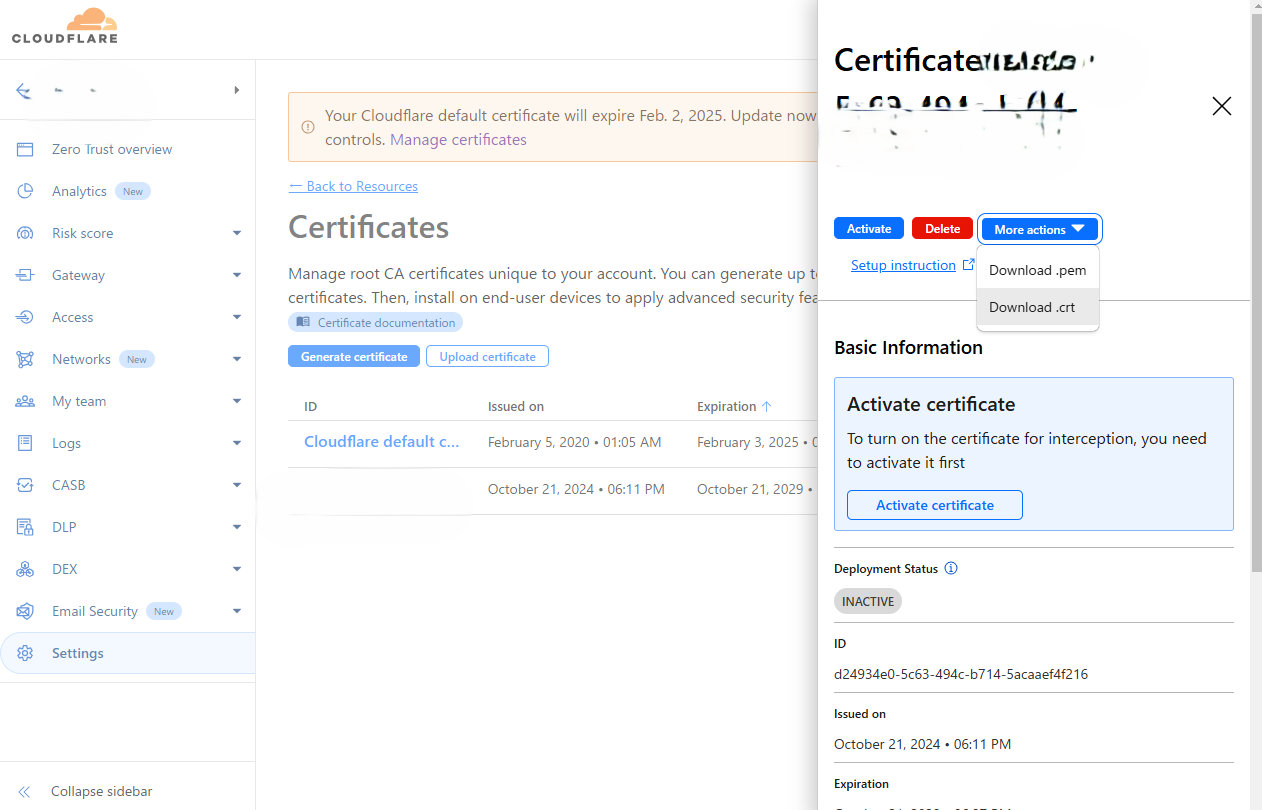Expand the Risk score menu

click(237, 233)
